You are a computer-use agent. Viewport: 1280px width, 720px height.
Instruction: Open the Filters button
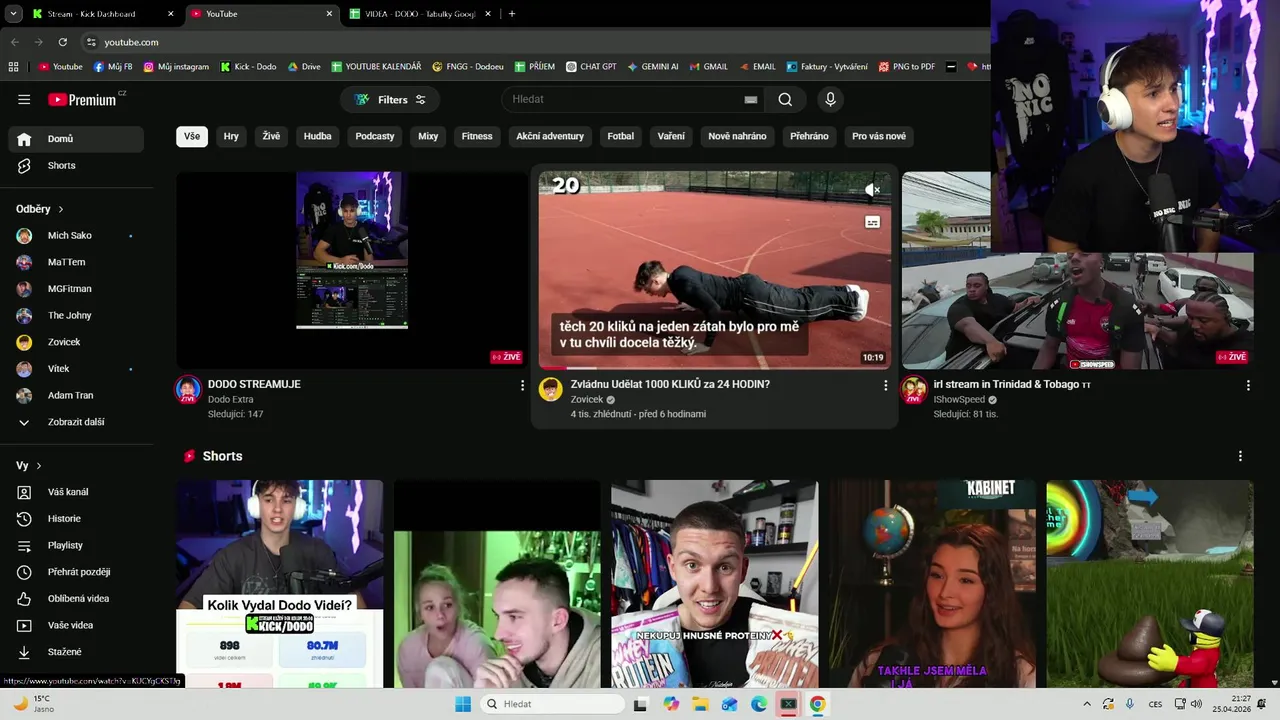[x=390, y=99]
